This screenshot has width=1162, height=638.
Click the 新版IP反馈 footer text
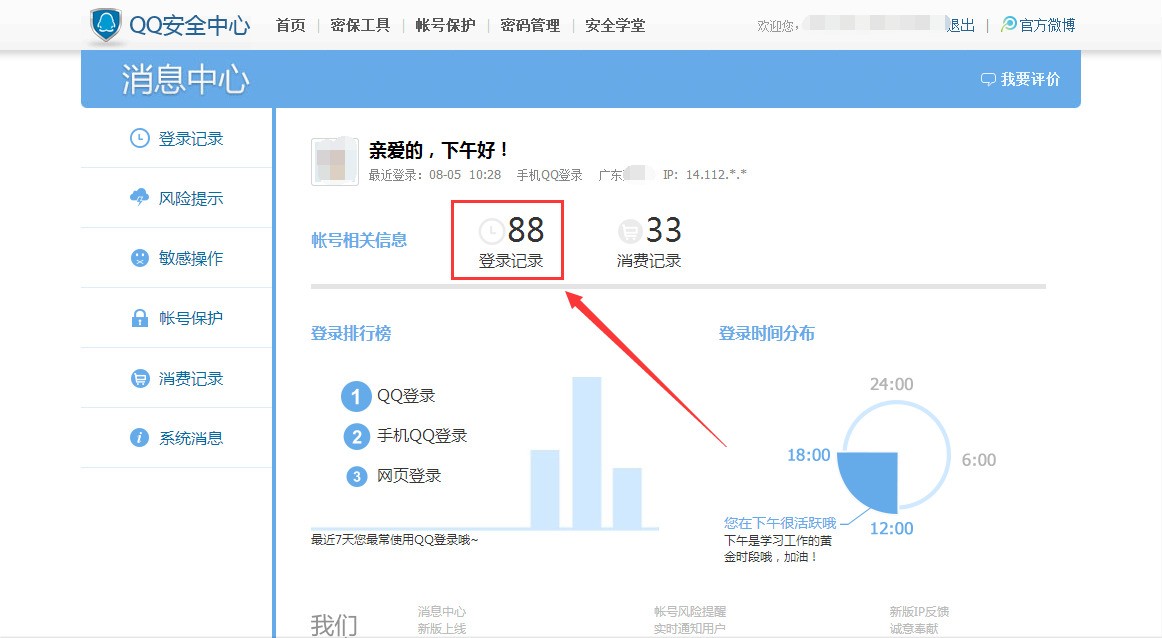pyautogui.click(x=919, y=611)
